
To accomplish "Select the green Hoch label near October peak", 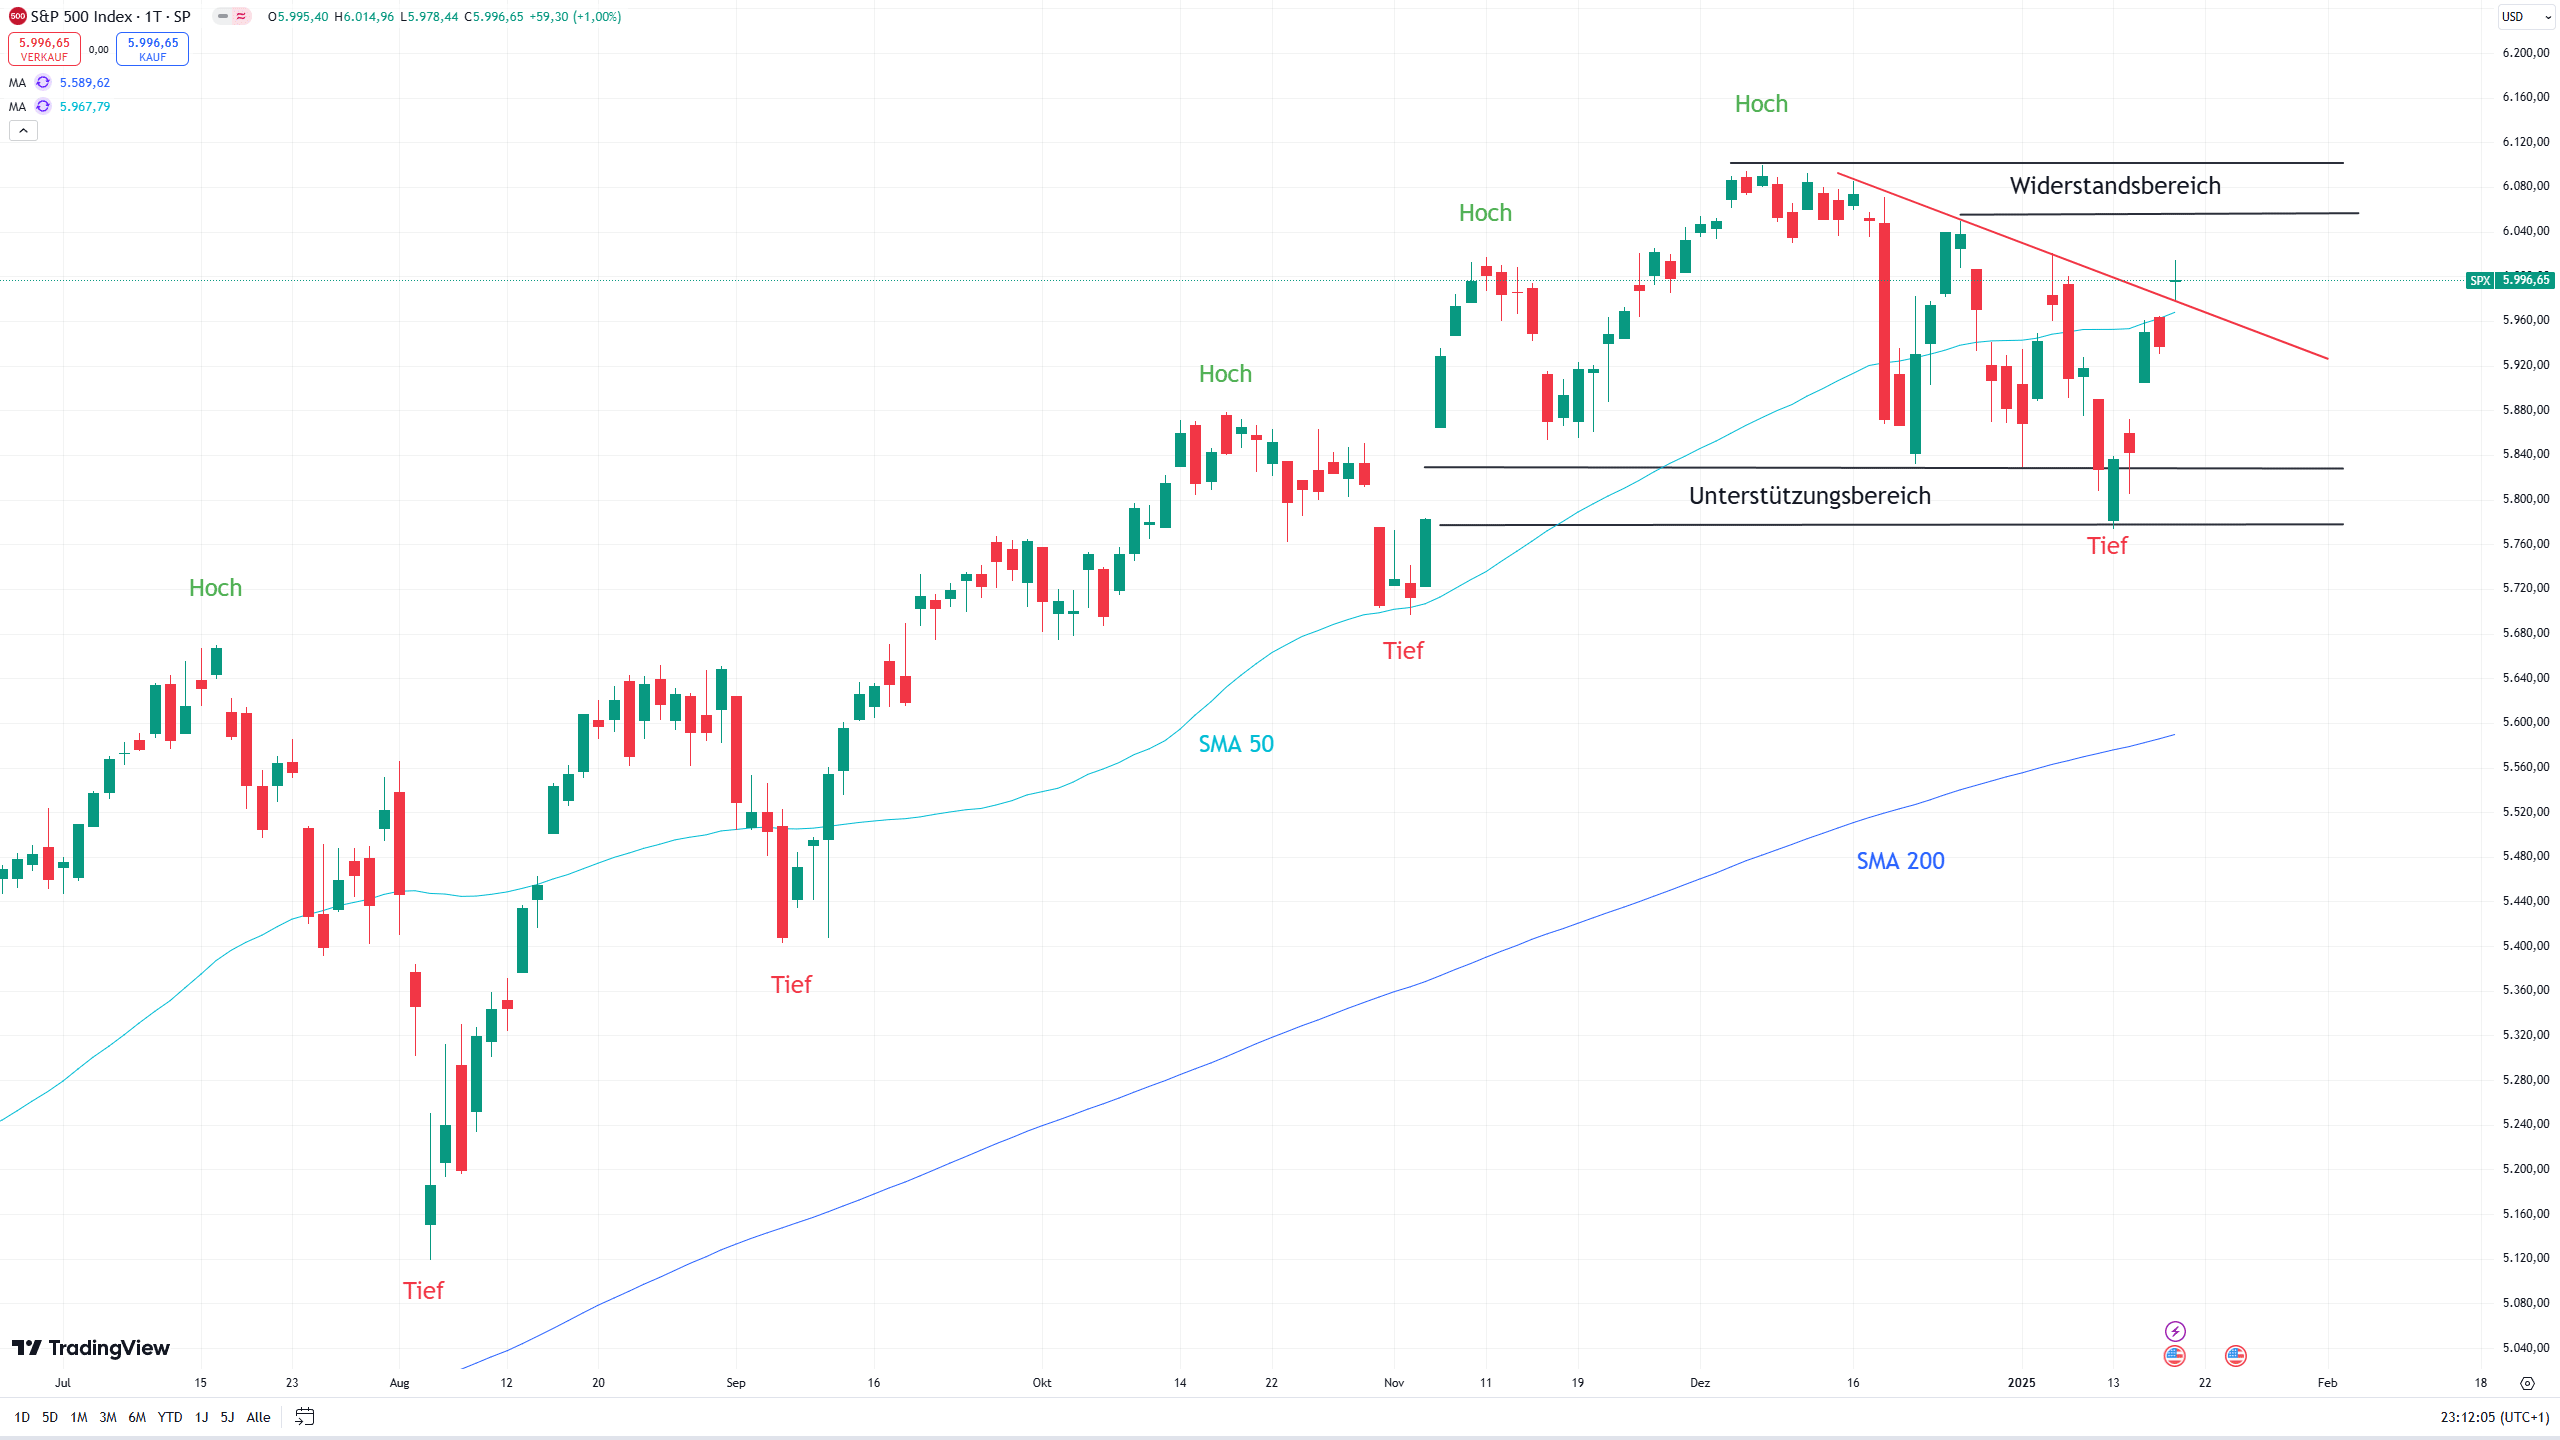I will click(1225, 374).
